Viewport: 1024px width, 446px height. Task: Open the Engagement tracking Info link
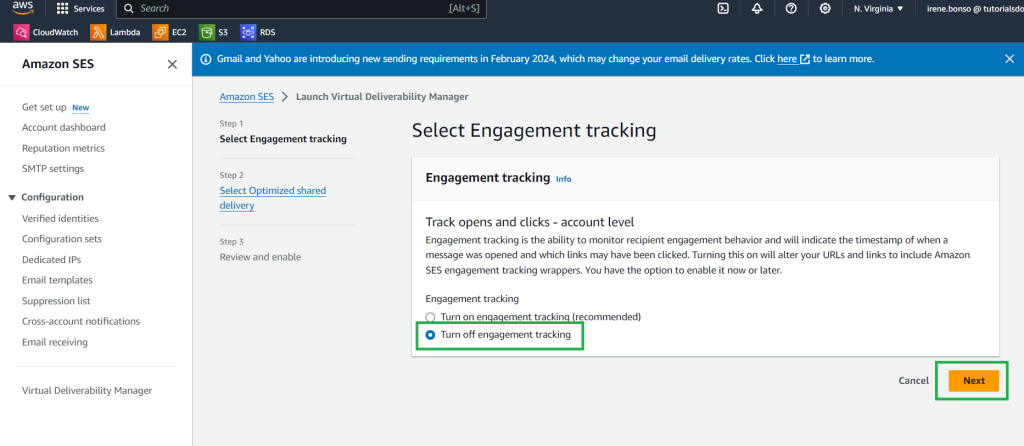[564, 179]
